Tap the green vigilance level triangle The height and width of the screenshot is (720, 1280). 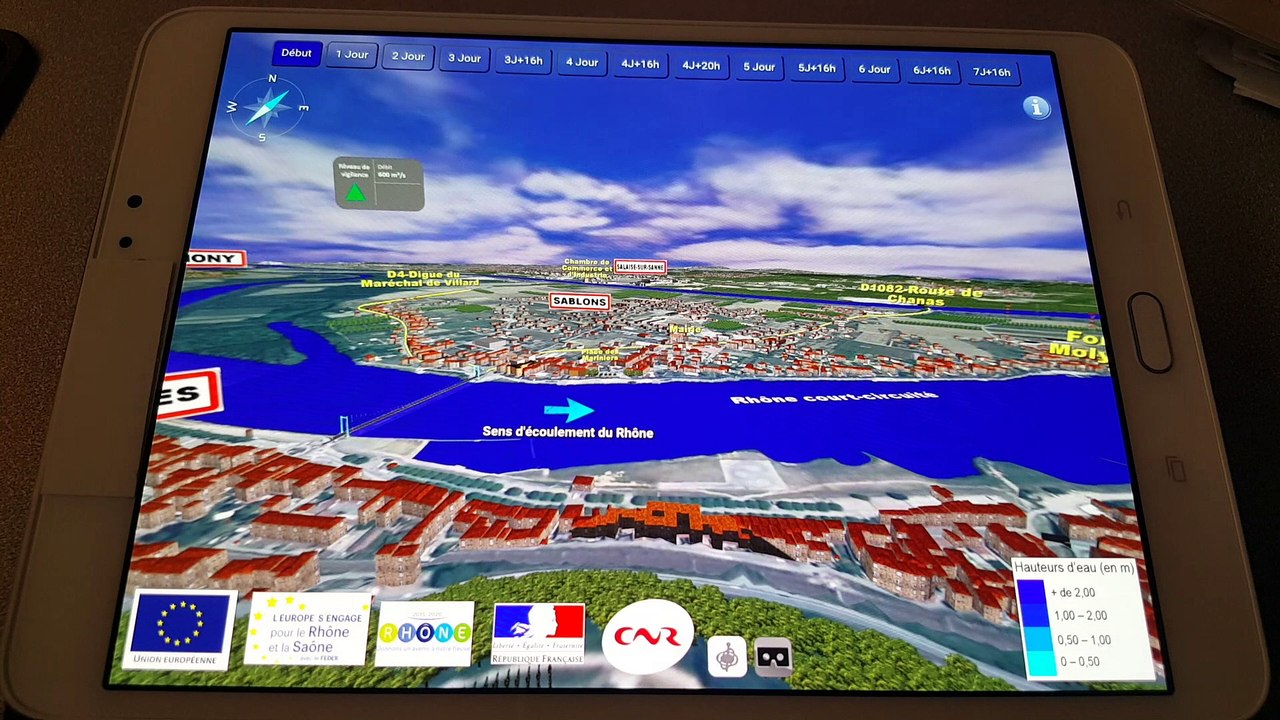click(354, 192)
